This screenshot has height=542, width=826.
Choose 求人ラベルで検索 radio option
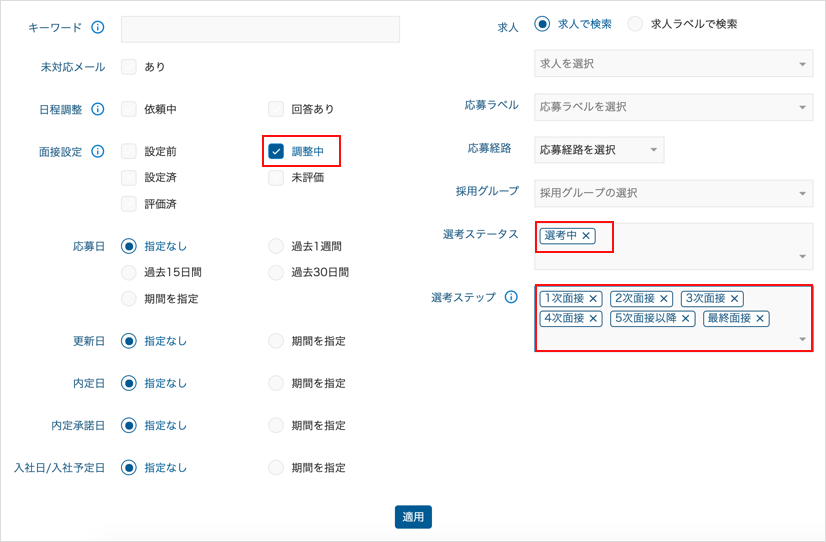point(635,24)
